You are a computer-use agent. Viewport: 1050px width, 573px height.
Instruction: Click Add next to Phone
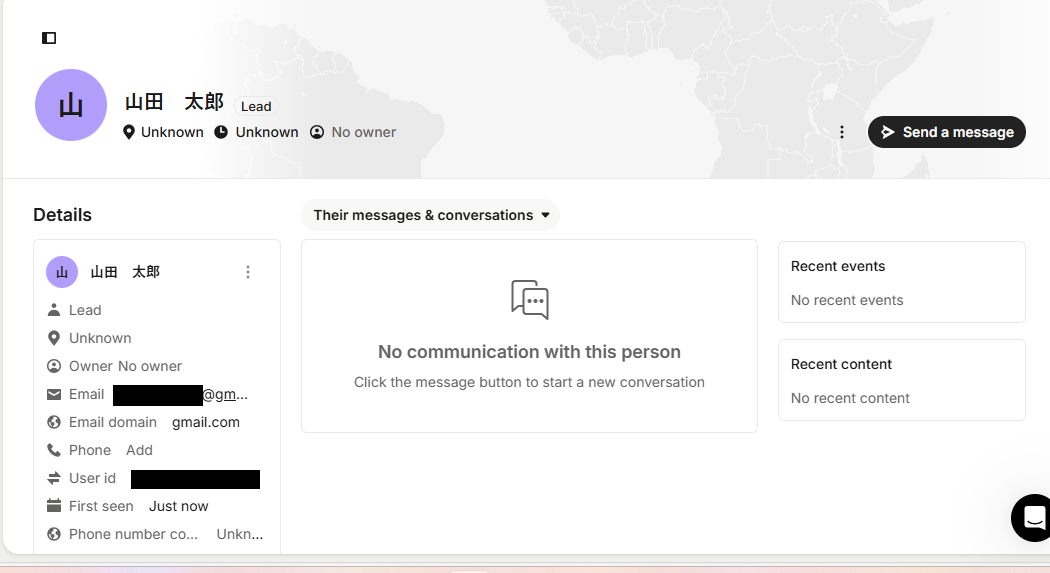[x=139, y=450]
